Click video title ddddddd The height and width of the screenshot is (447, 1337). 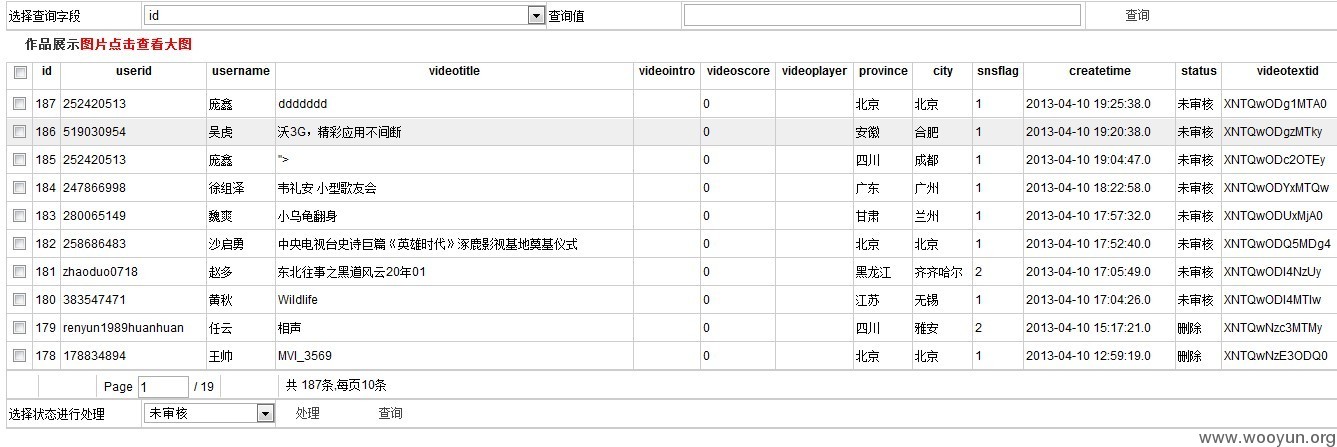click(x=302, y=104)
